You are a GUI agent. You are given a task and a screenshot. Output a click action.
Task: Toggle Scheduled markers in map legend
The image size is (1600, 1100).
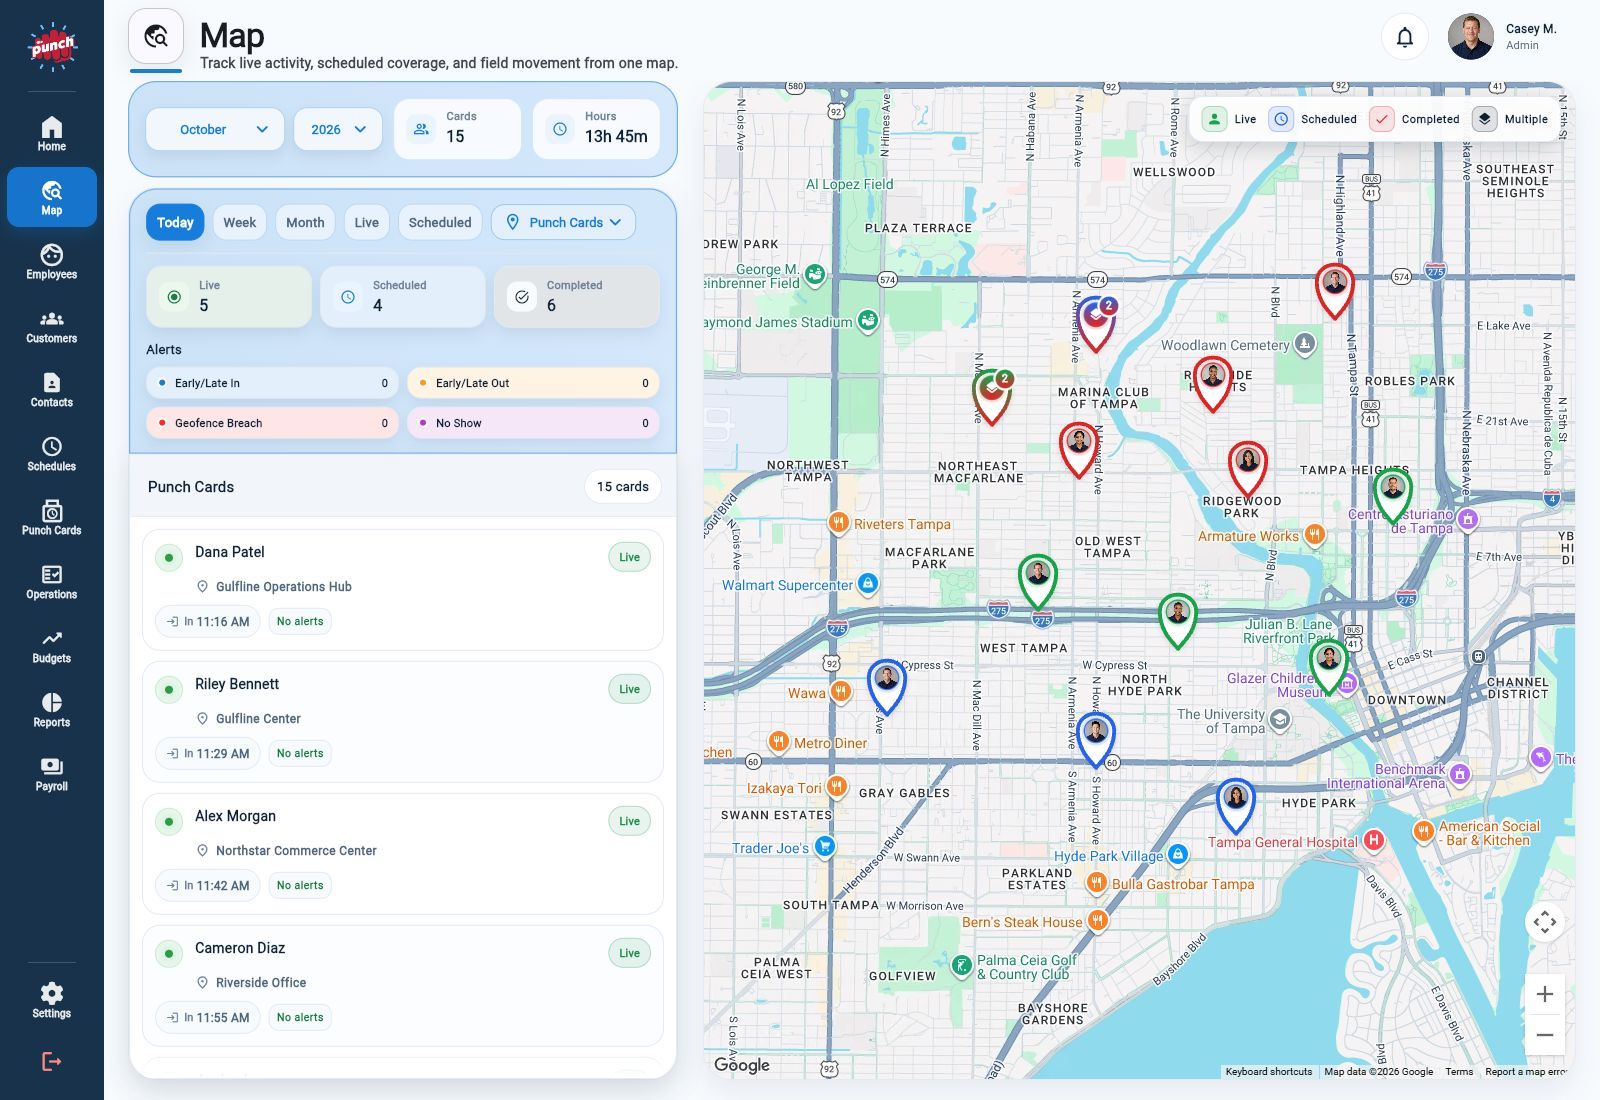[1313, 119]
